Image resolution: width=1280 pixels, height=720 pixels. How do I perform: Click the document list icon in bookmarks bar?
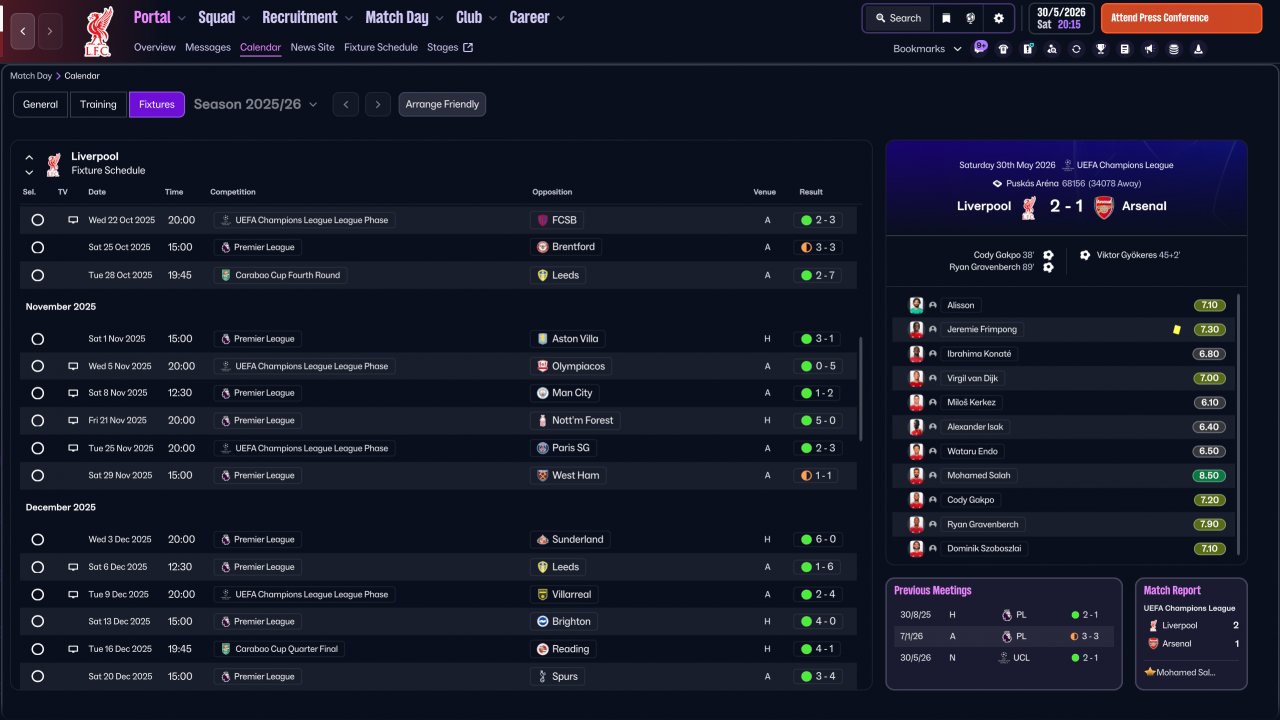coord(1124,49)
